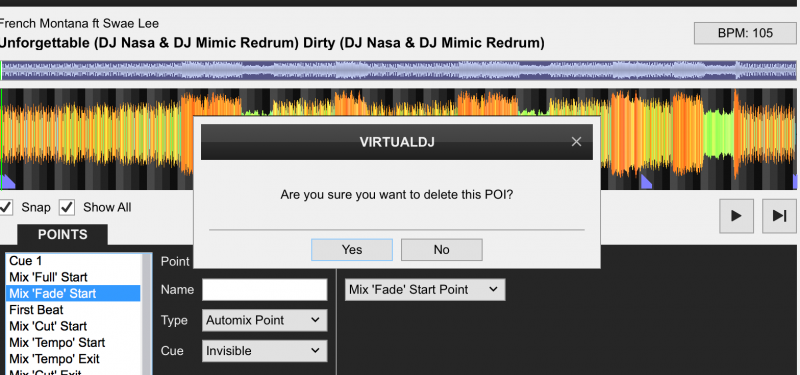Open the Mix 'Fade' Start Point dropdown
This screenshot has width=800, height=375.
click(425, 289)
